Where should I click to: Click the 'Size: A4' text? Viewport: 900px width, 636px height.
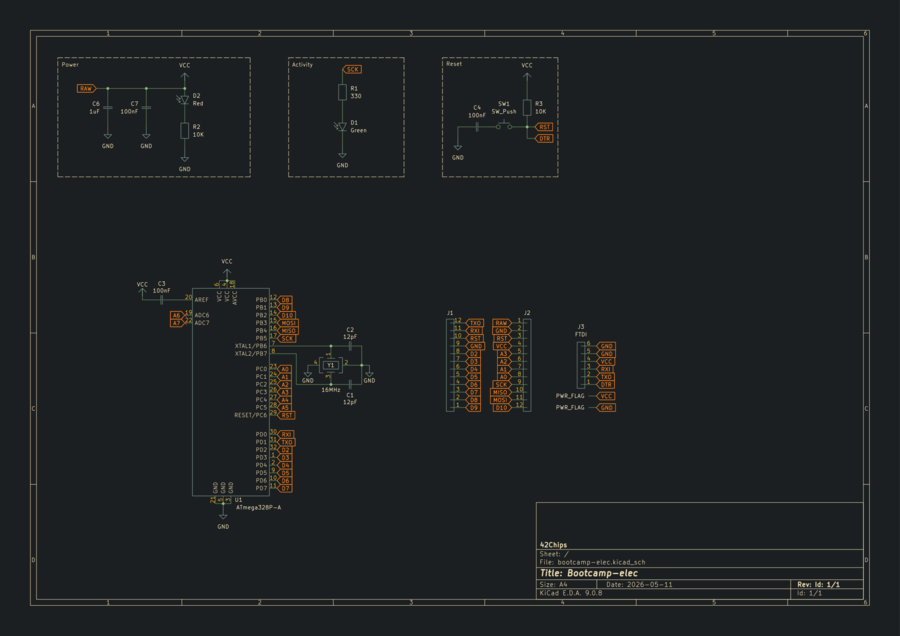553,585
